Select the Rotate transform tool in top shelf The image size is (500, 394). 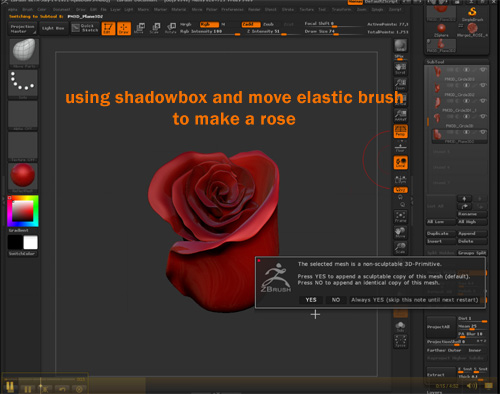coord(171,29)
